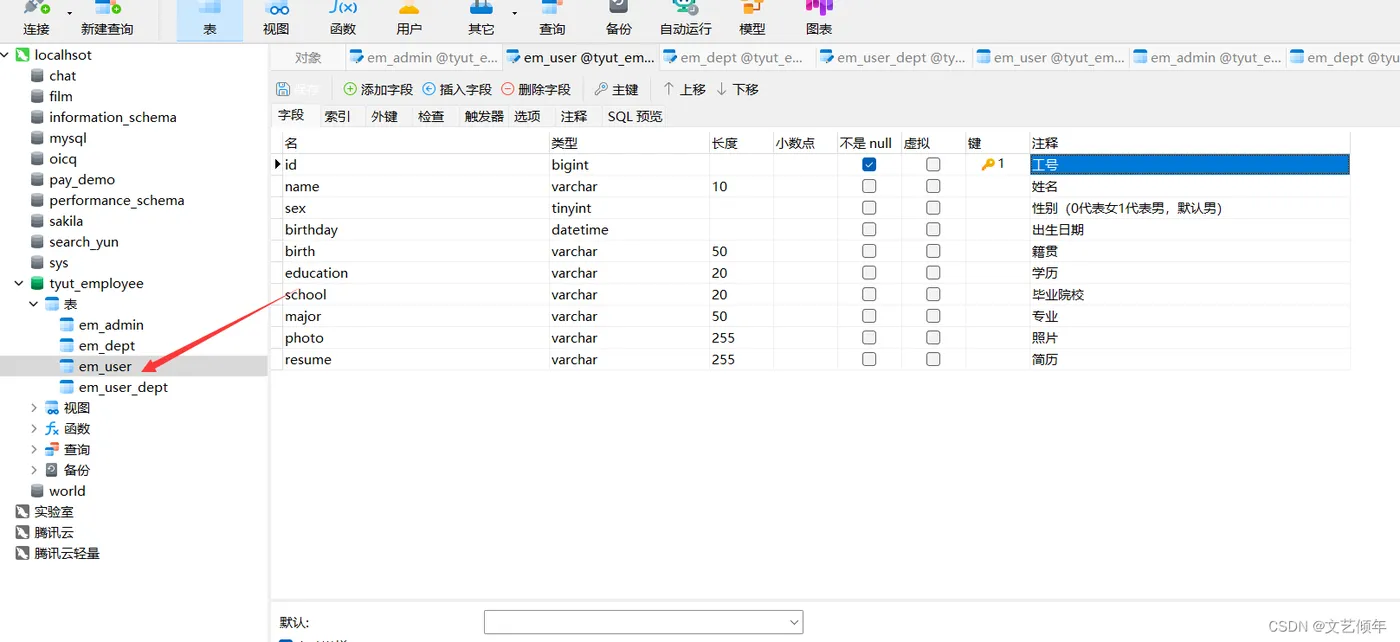Select the 实验室 connection
This screenshot has width=1400, height=642.
click(54, 511)
